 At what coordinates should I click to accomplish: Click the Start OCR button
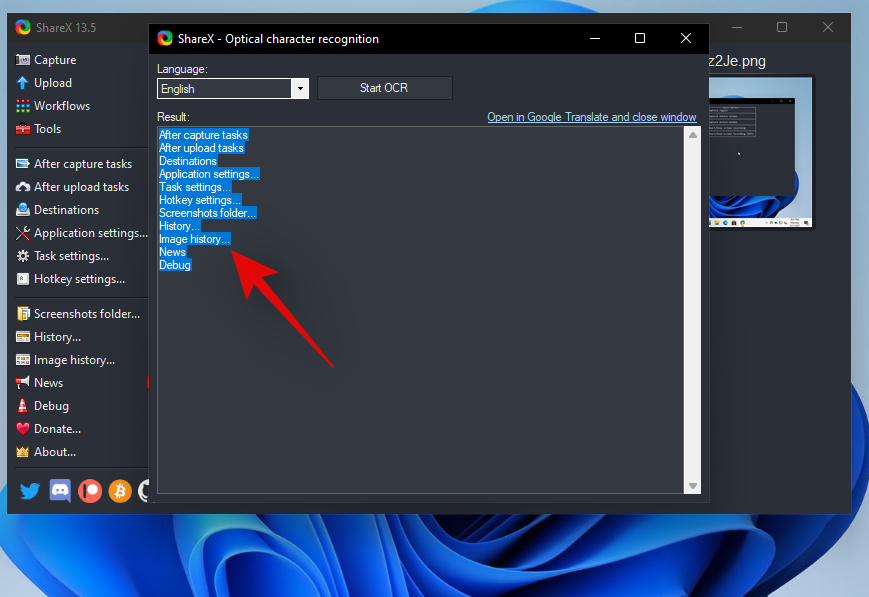point(385,88)
